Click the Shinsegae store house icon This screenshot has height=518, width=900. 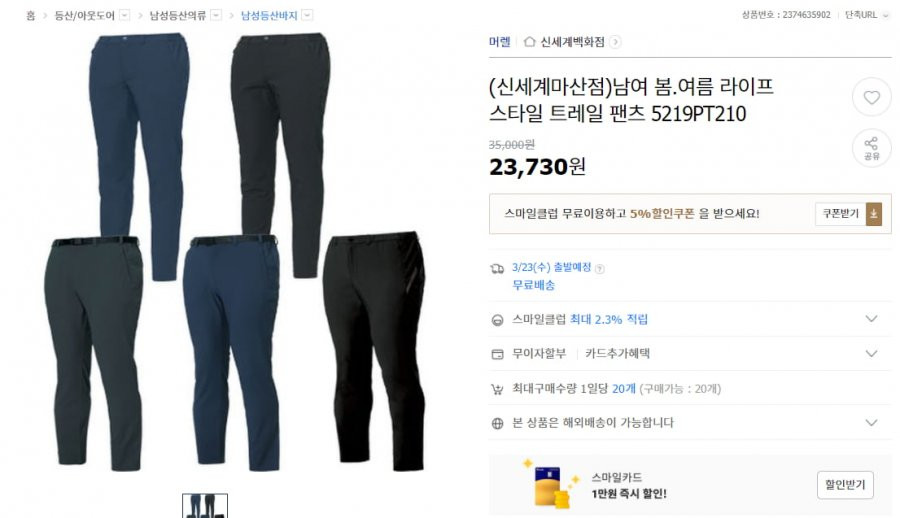coord(529,42)
